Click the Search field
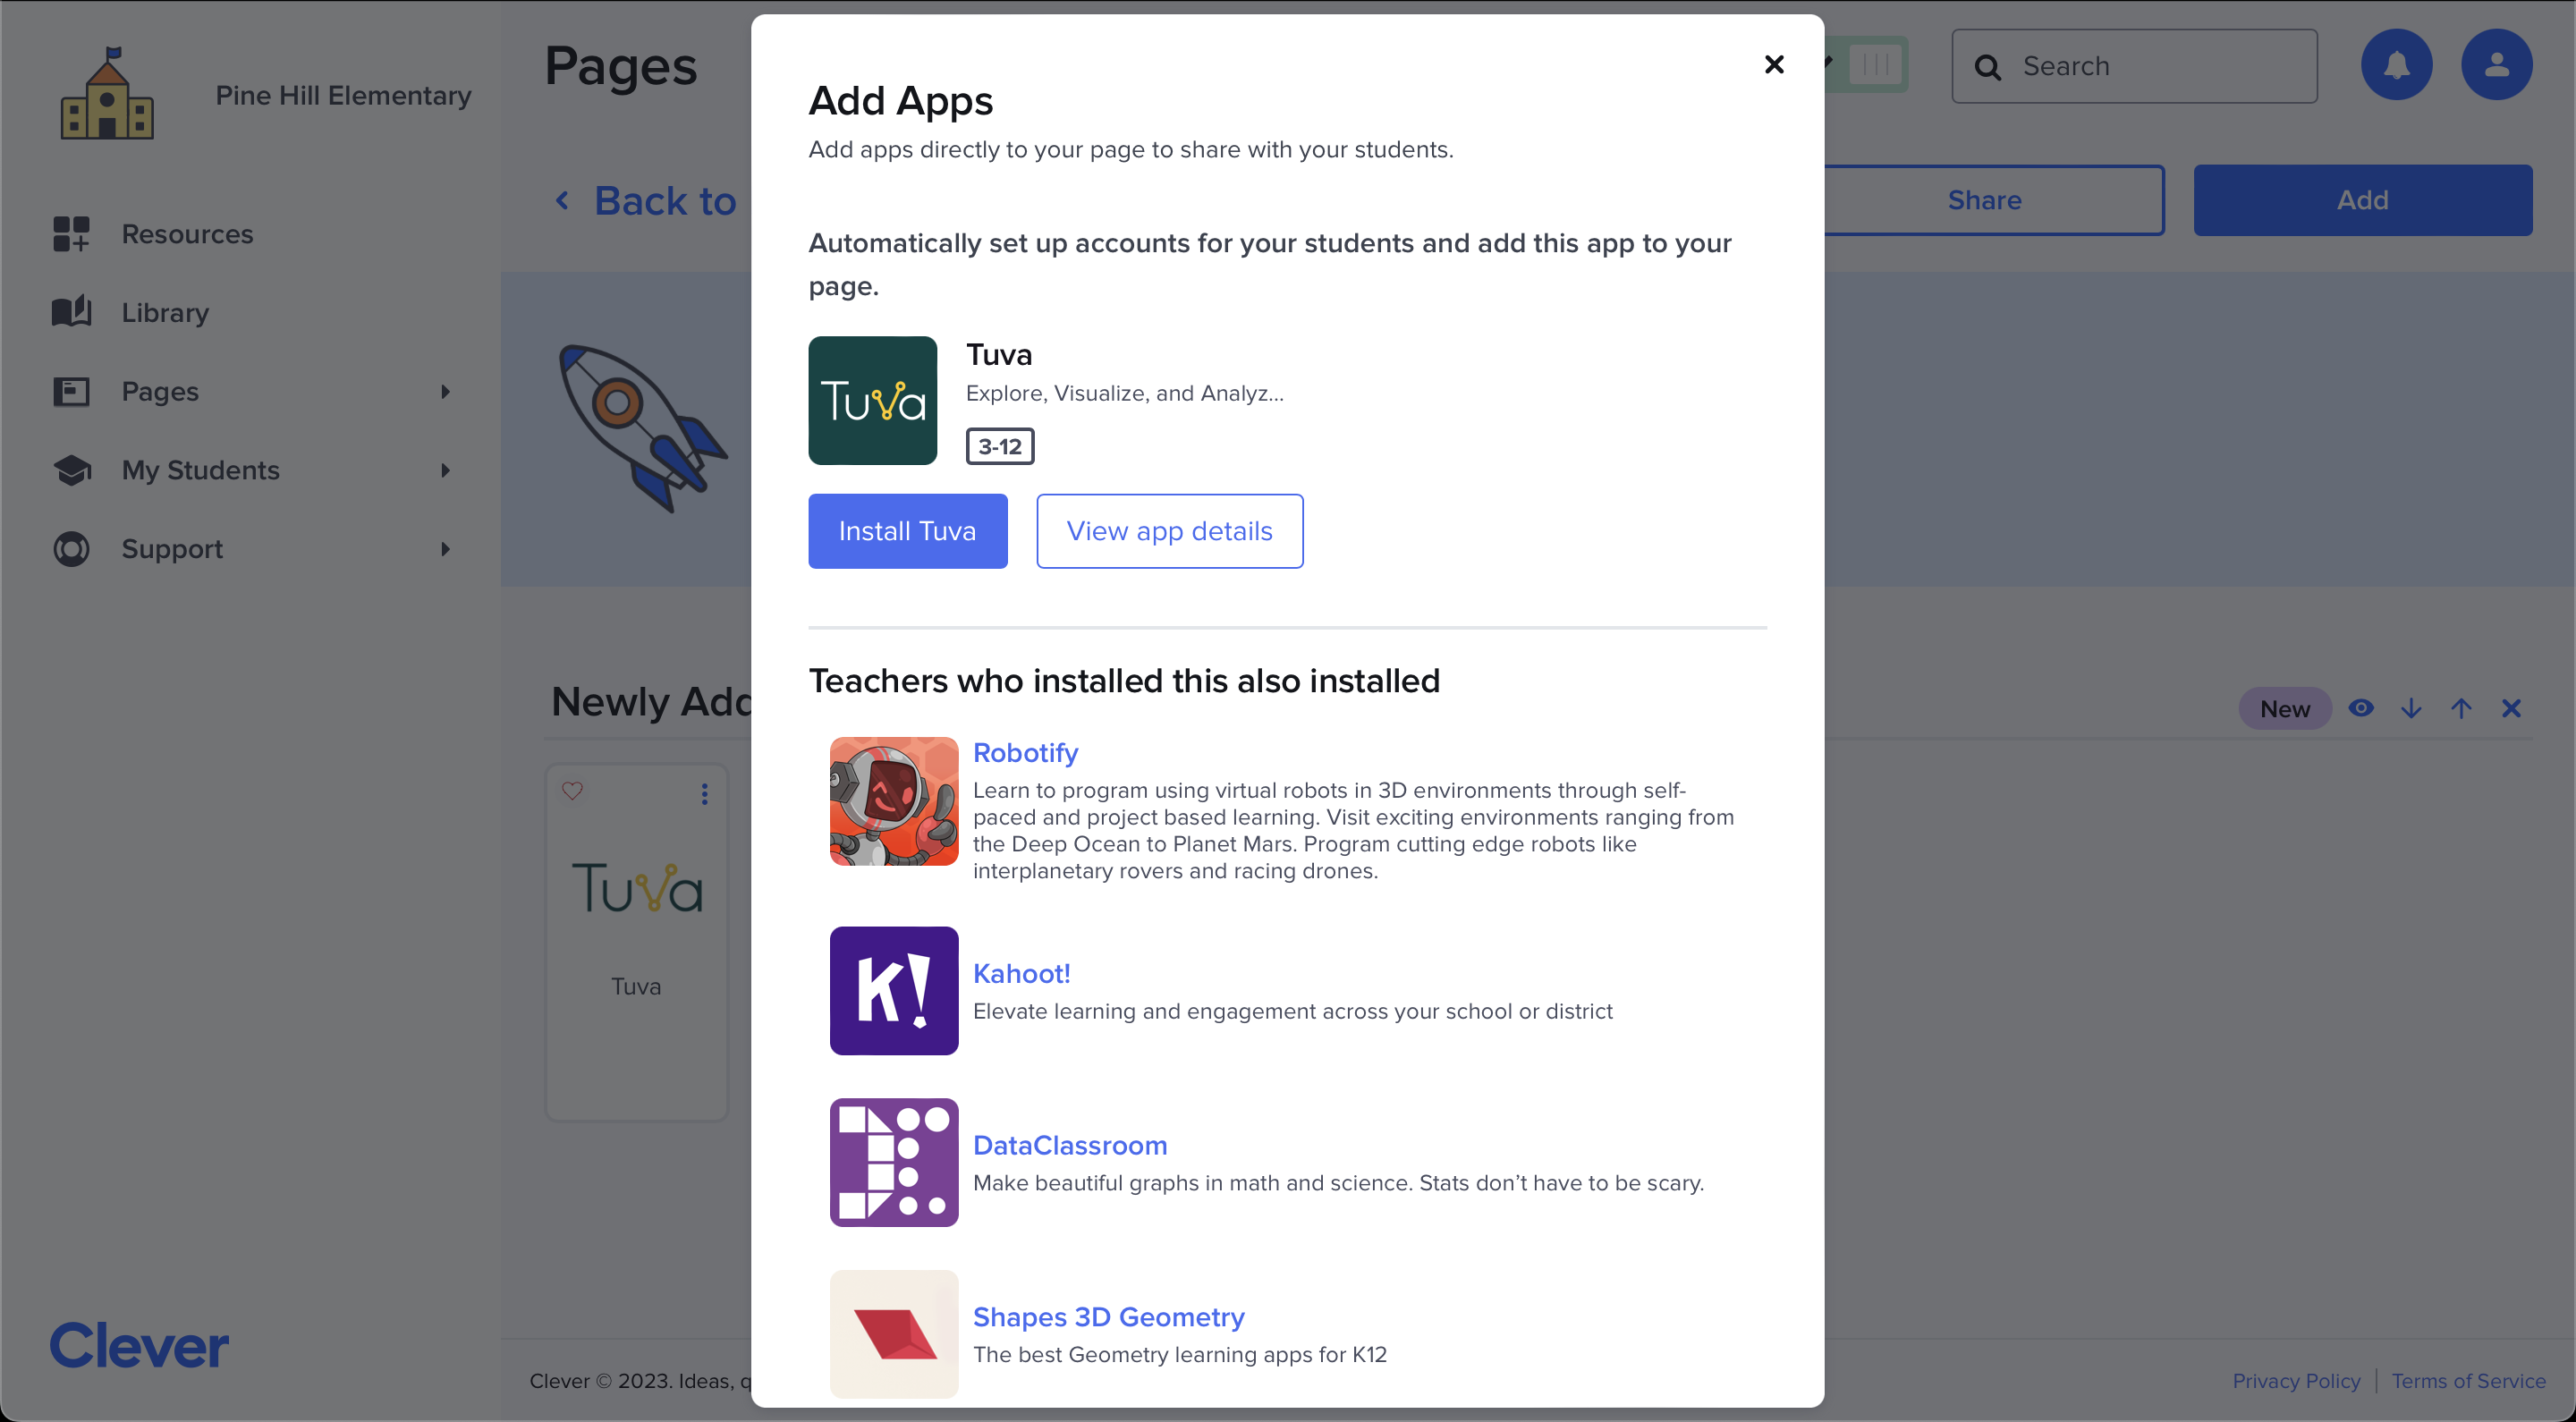The image size is (2576, 1422). click(2134, 66)
